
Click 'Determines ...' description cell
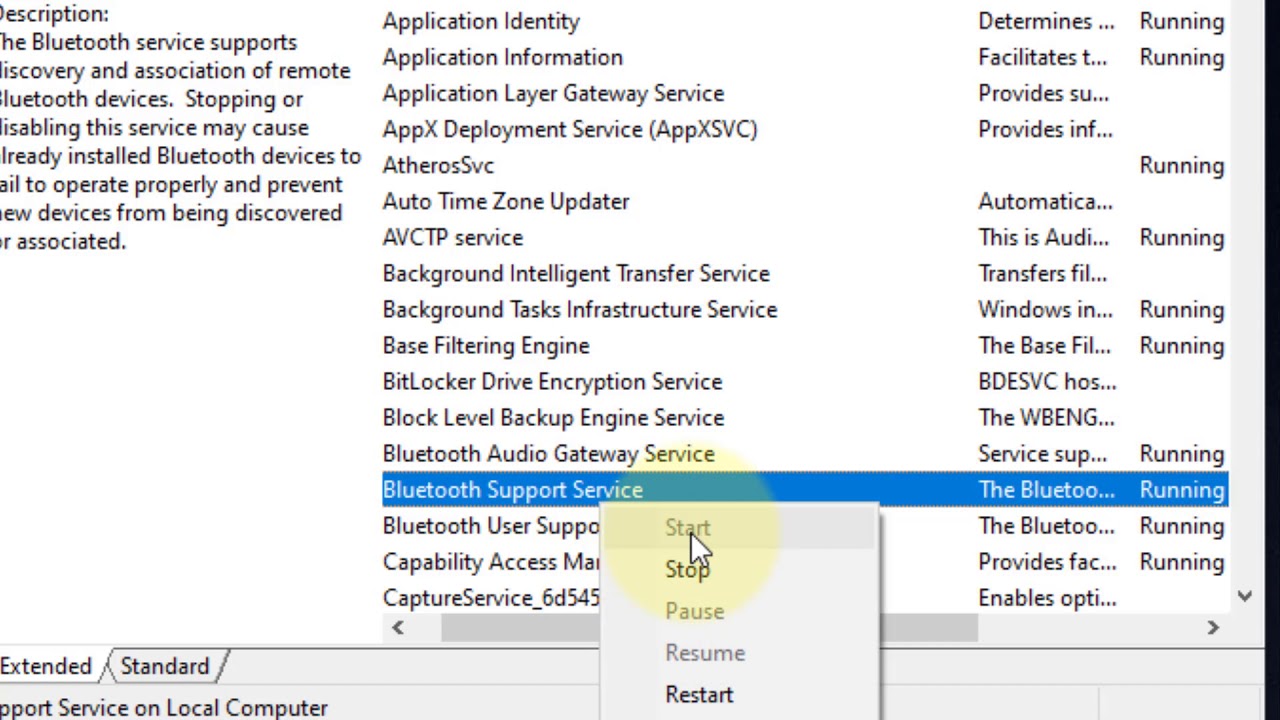pyautogui.click(x=1046, y=21)
